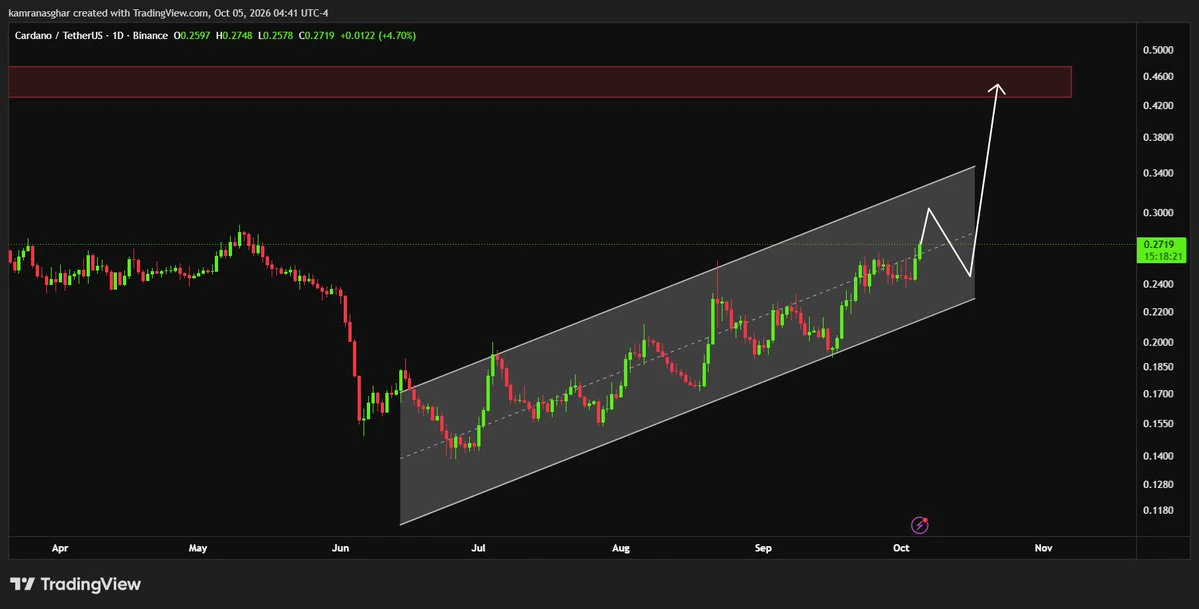Screen dimensions: 1199x609
Task: Click the Jun label on time axis
Action: 341,549
